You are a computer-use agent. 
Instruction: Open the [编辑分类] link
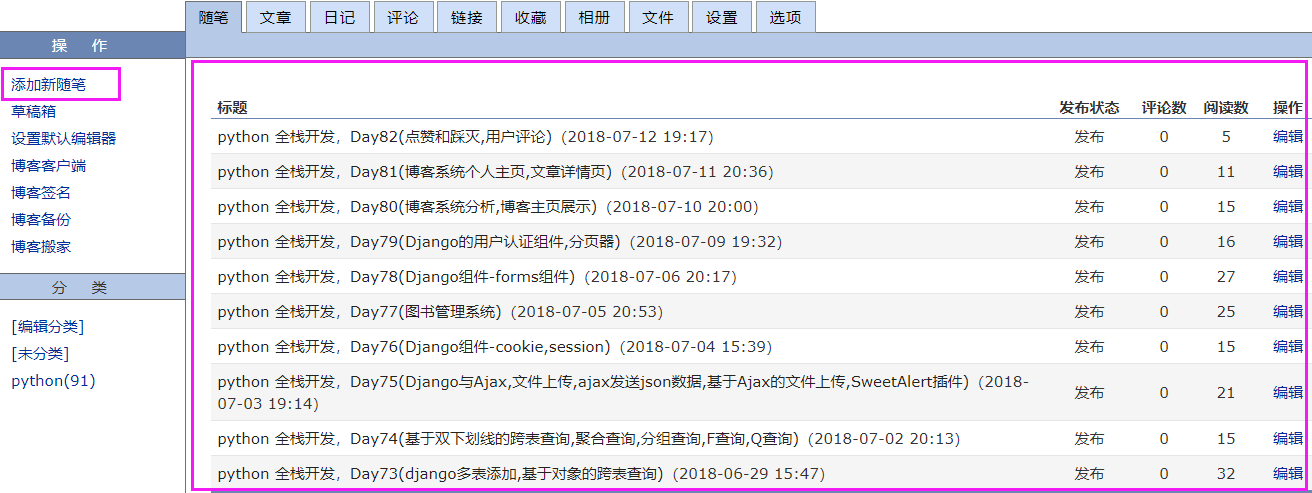coord(48,327)
